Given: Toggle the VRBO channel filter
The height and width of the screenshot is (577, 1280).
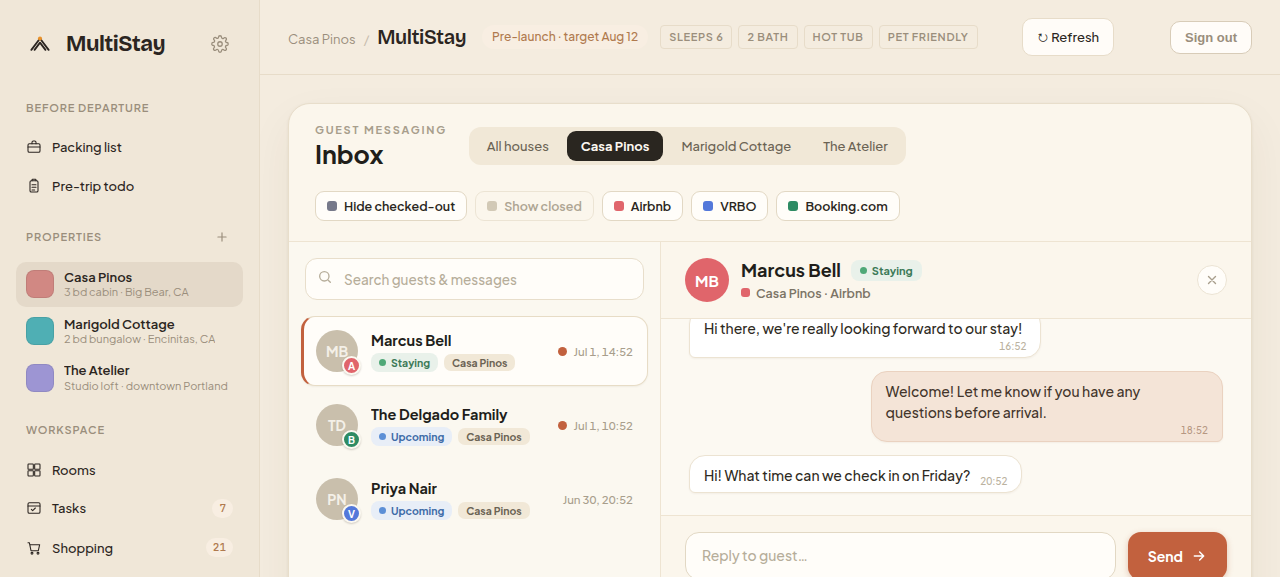Looking at the screenshot, I should pos(730,206).
